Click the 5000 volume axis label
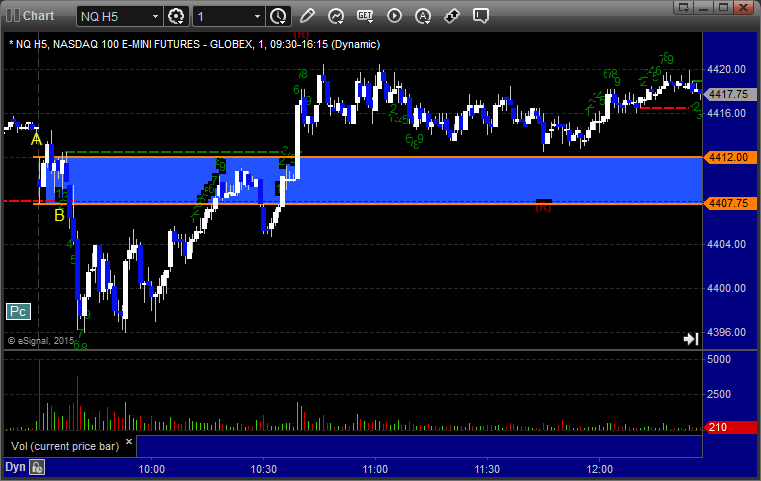 pyautogui.click(x=719, y=359)
